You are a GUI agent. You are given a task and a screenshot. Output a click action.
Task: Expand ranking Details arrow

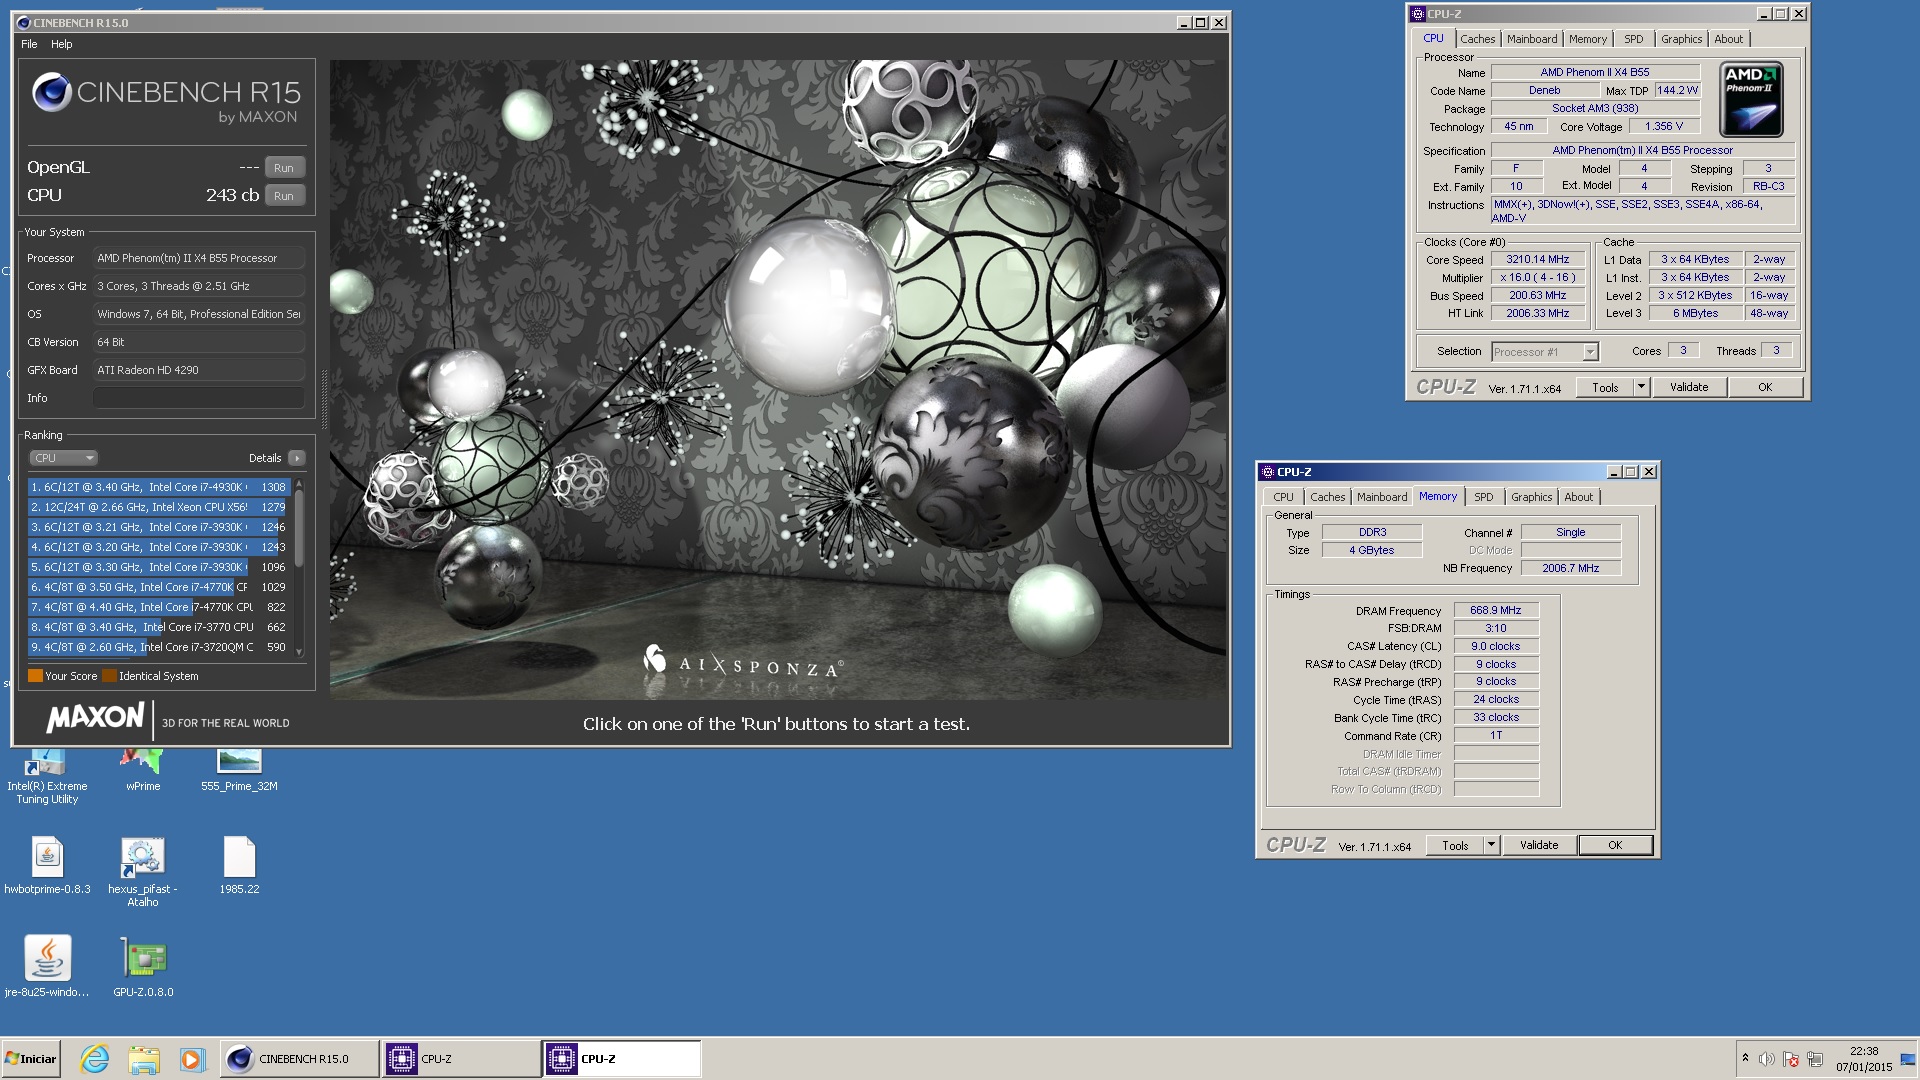point(296,458)
